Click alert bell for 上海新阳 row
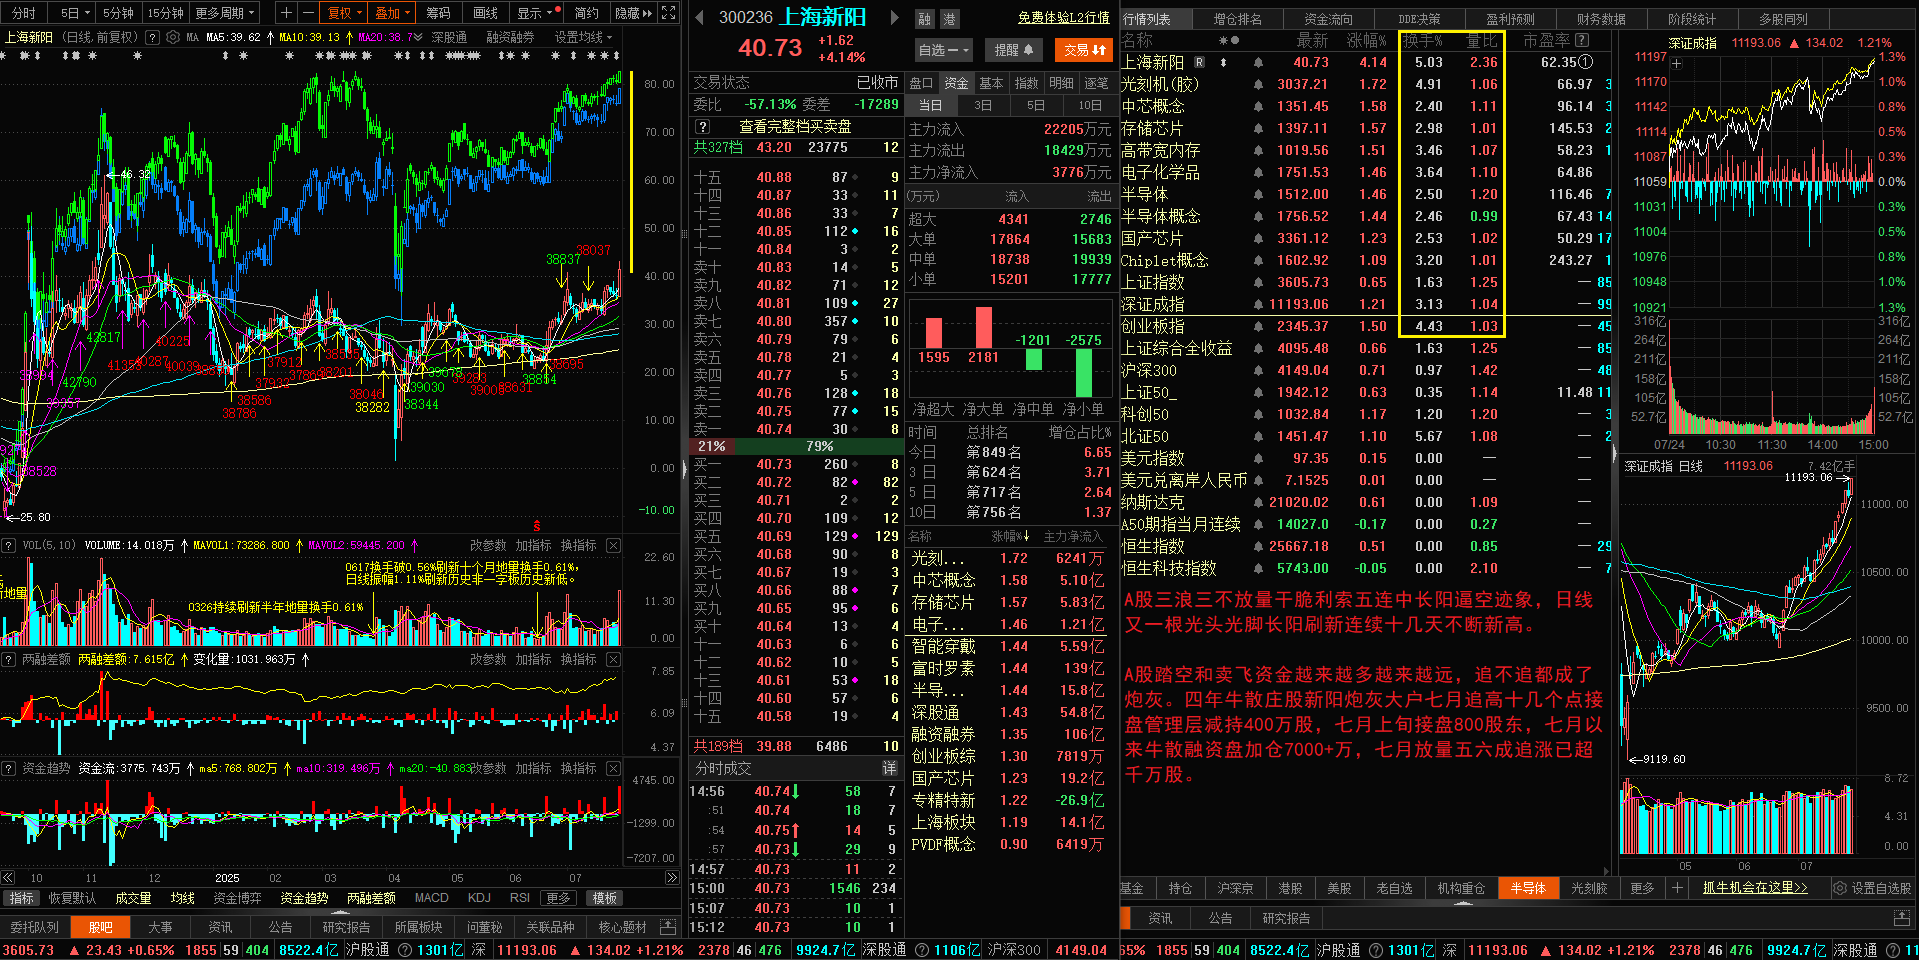 1257,62
